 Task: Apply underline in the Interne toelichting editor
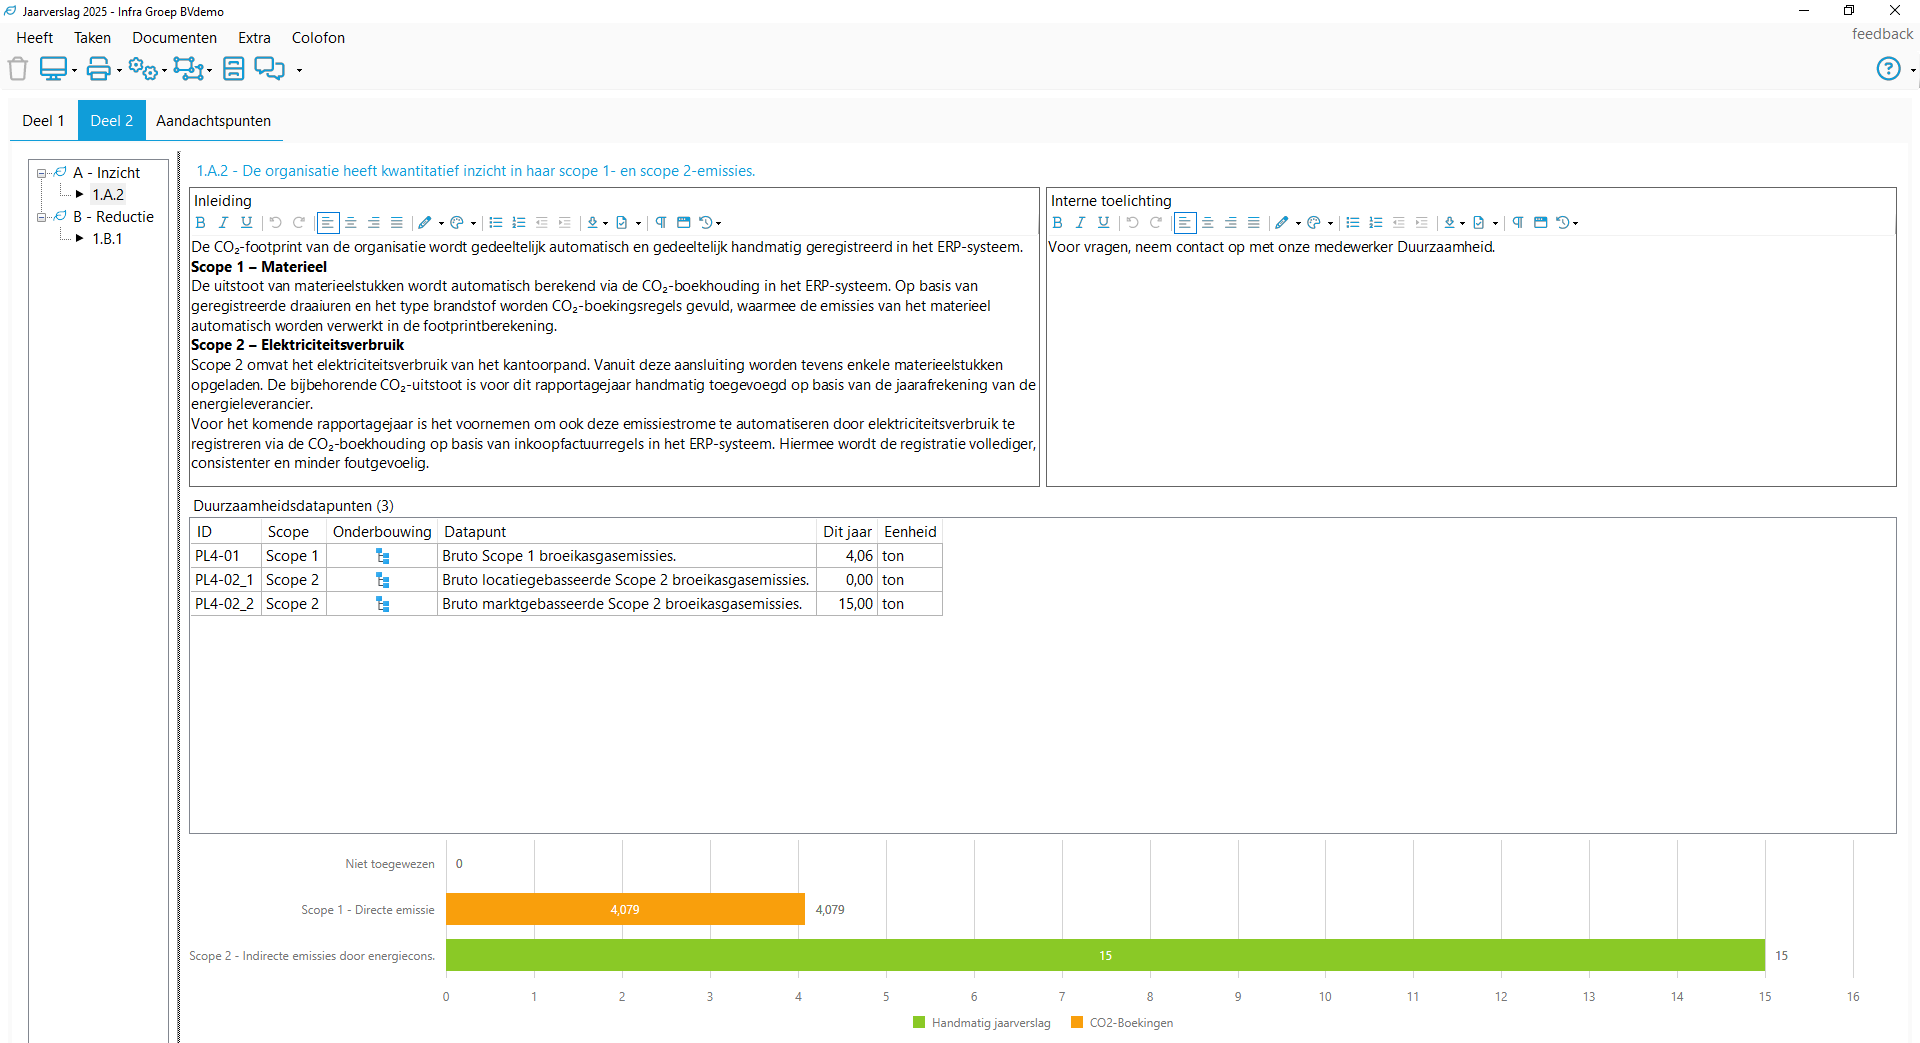pos(1103,223)
